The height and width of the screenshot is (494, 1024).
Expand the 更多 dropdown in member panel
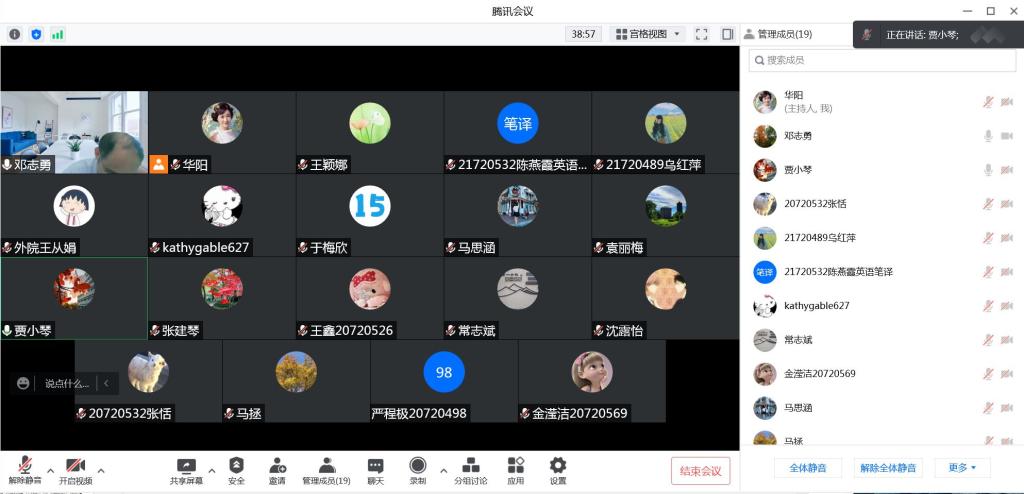pyautogui.click(x=962, y=468)
